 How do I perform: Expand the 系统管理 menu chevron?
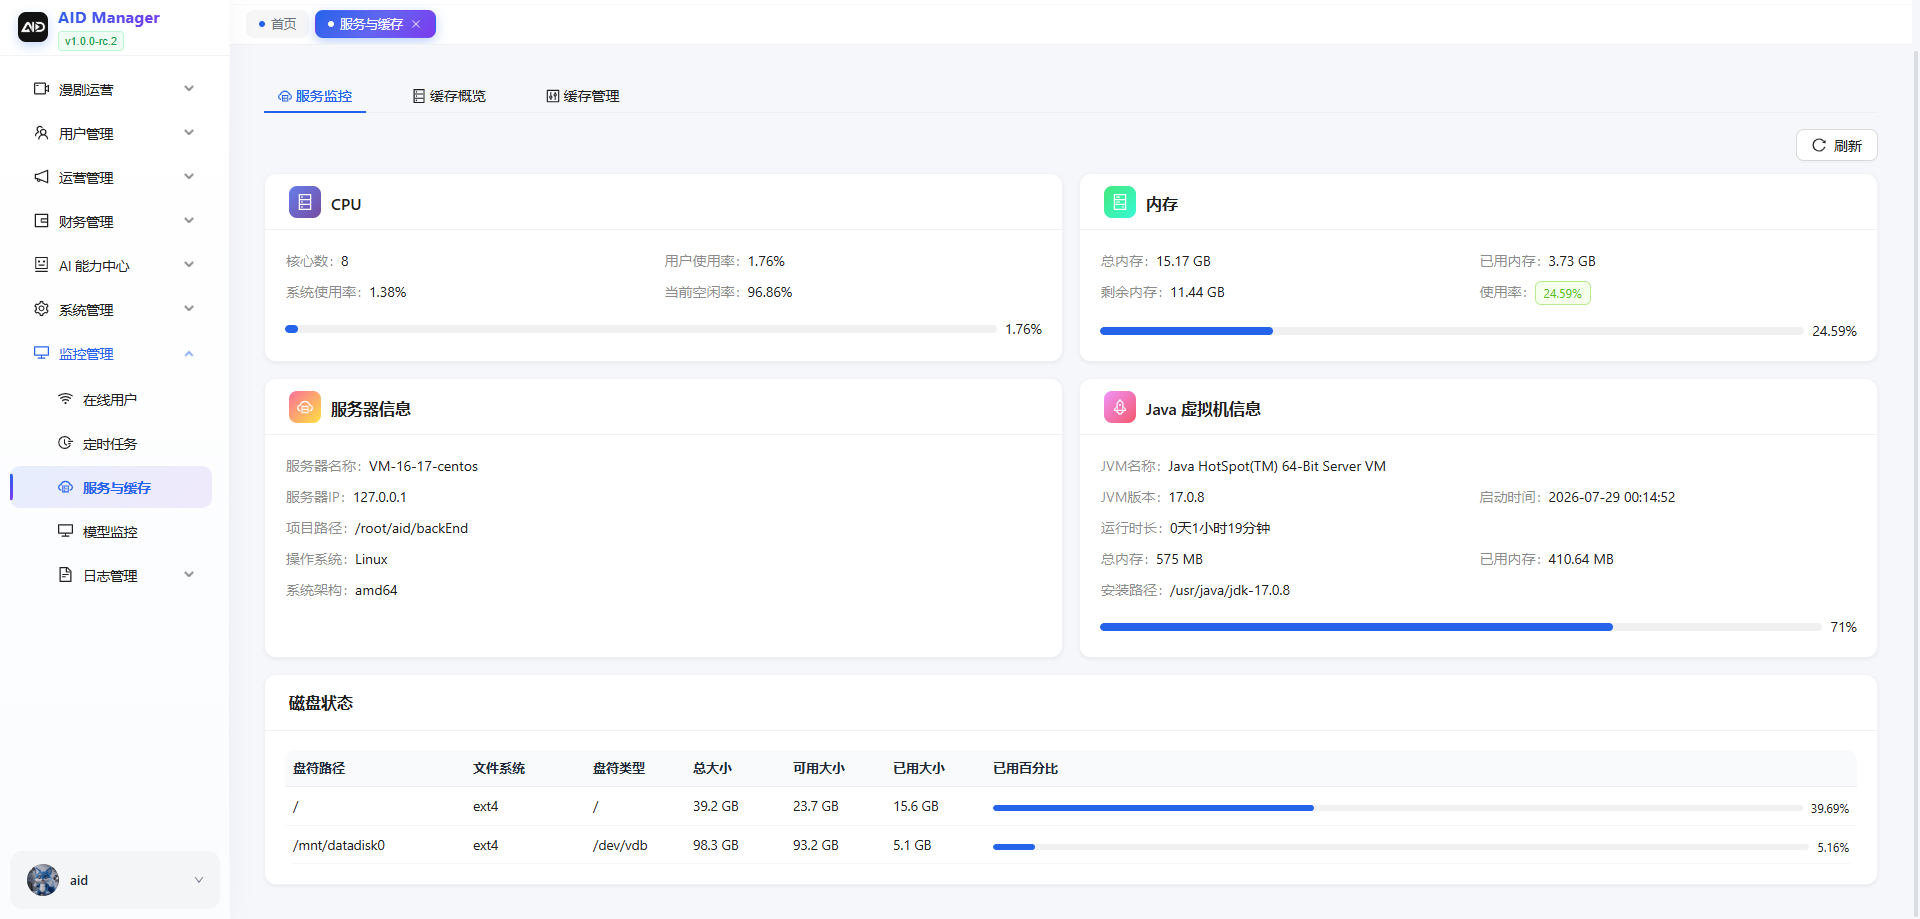point(189,309)
